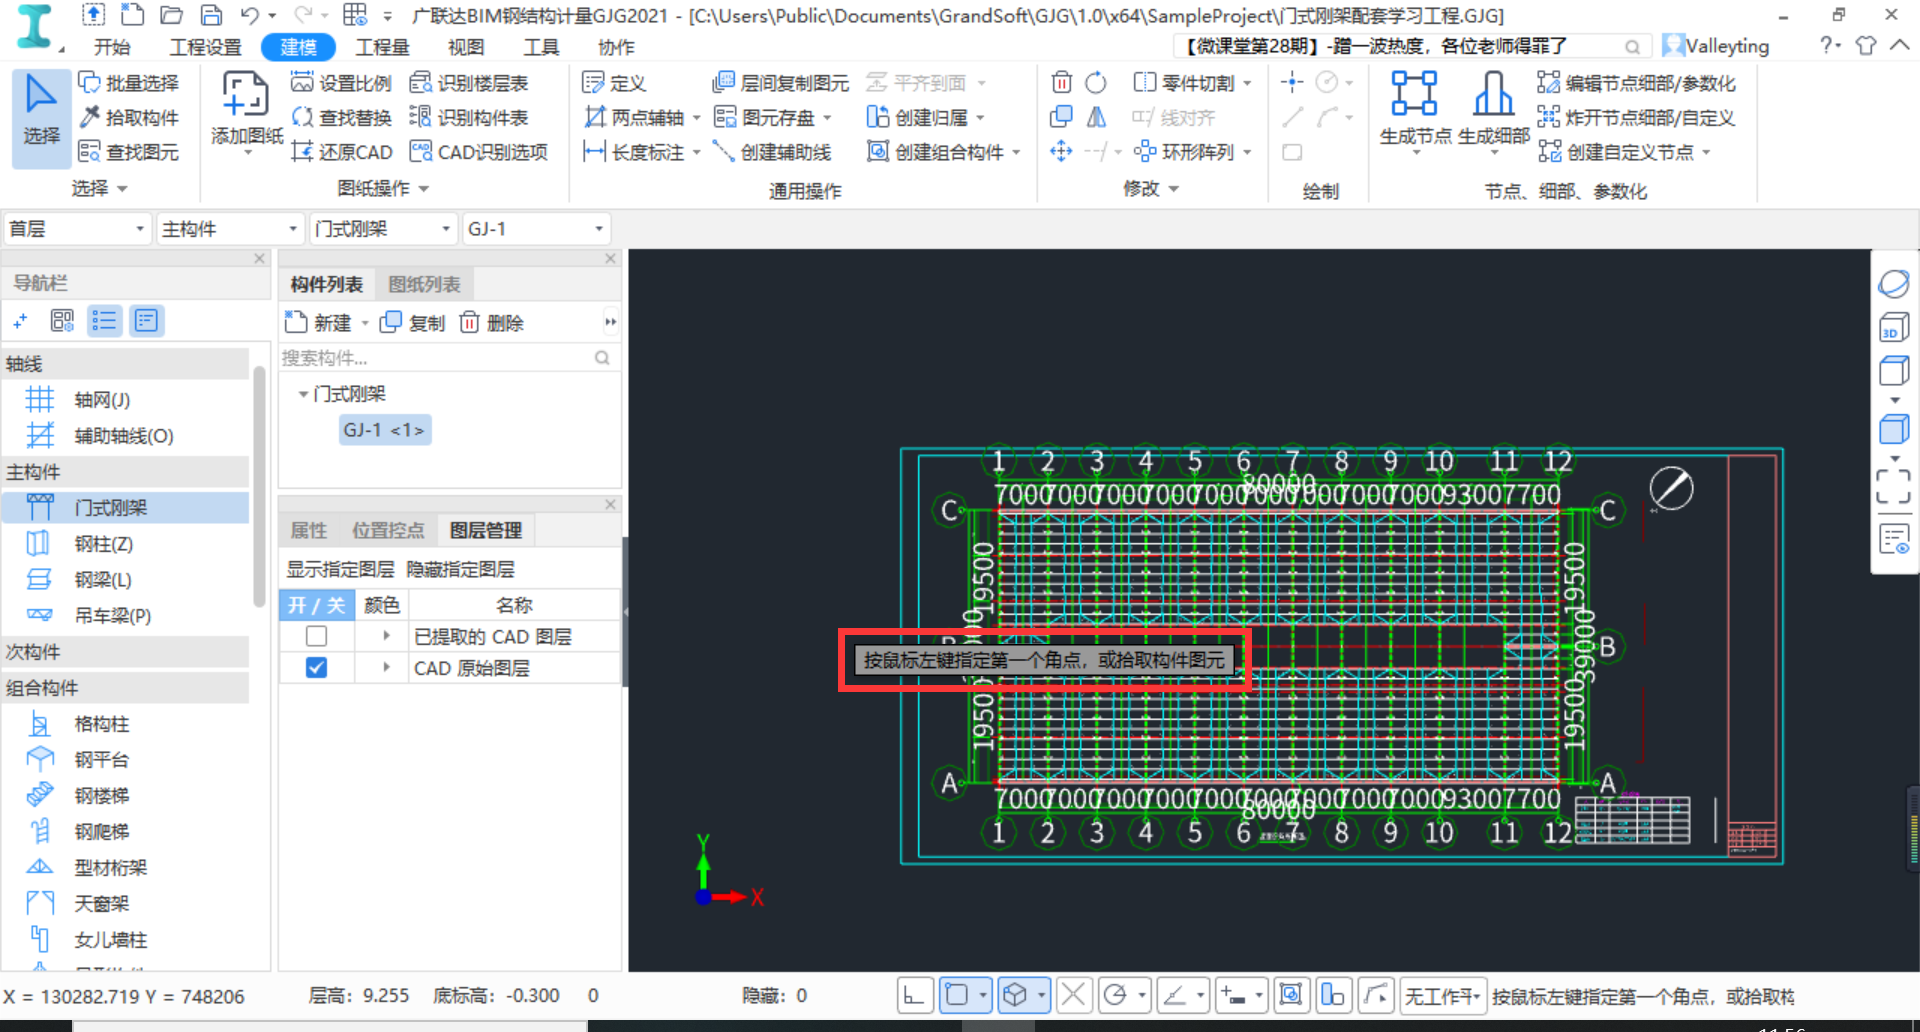
Task: Select the GJ-1 <1> component item
Action: tap(385, 430)
